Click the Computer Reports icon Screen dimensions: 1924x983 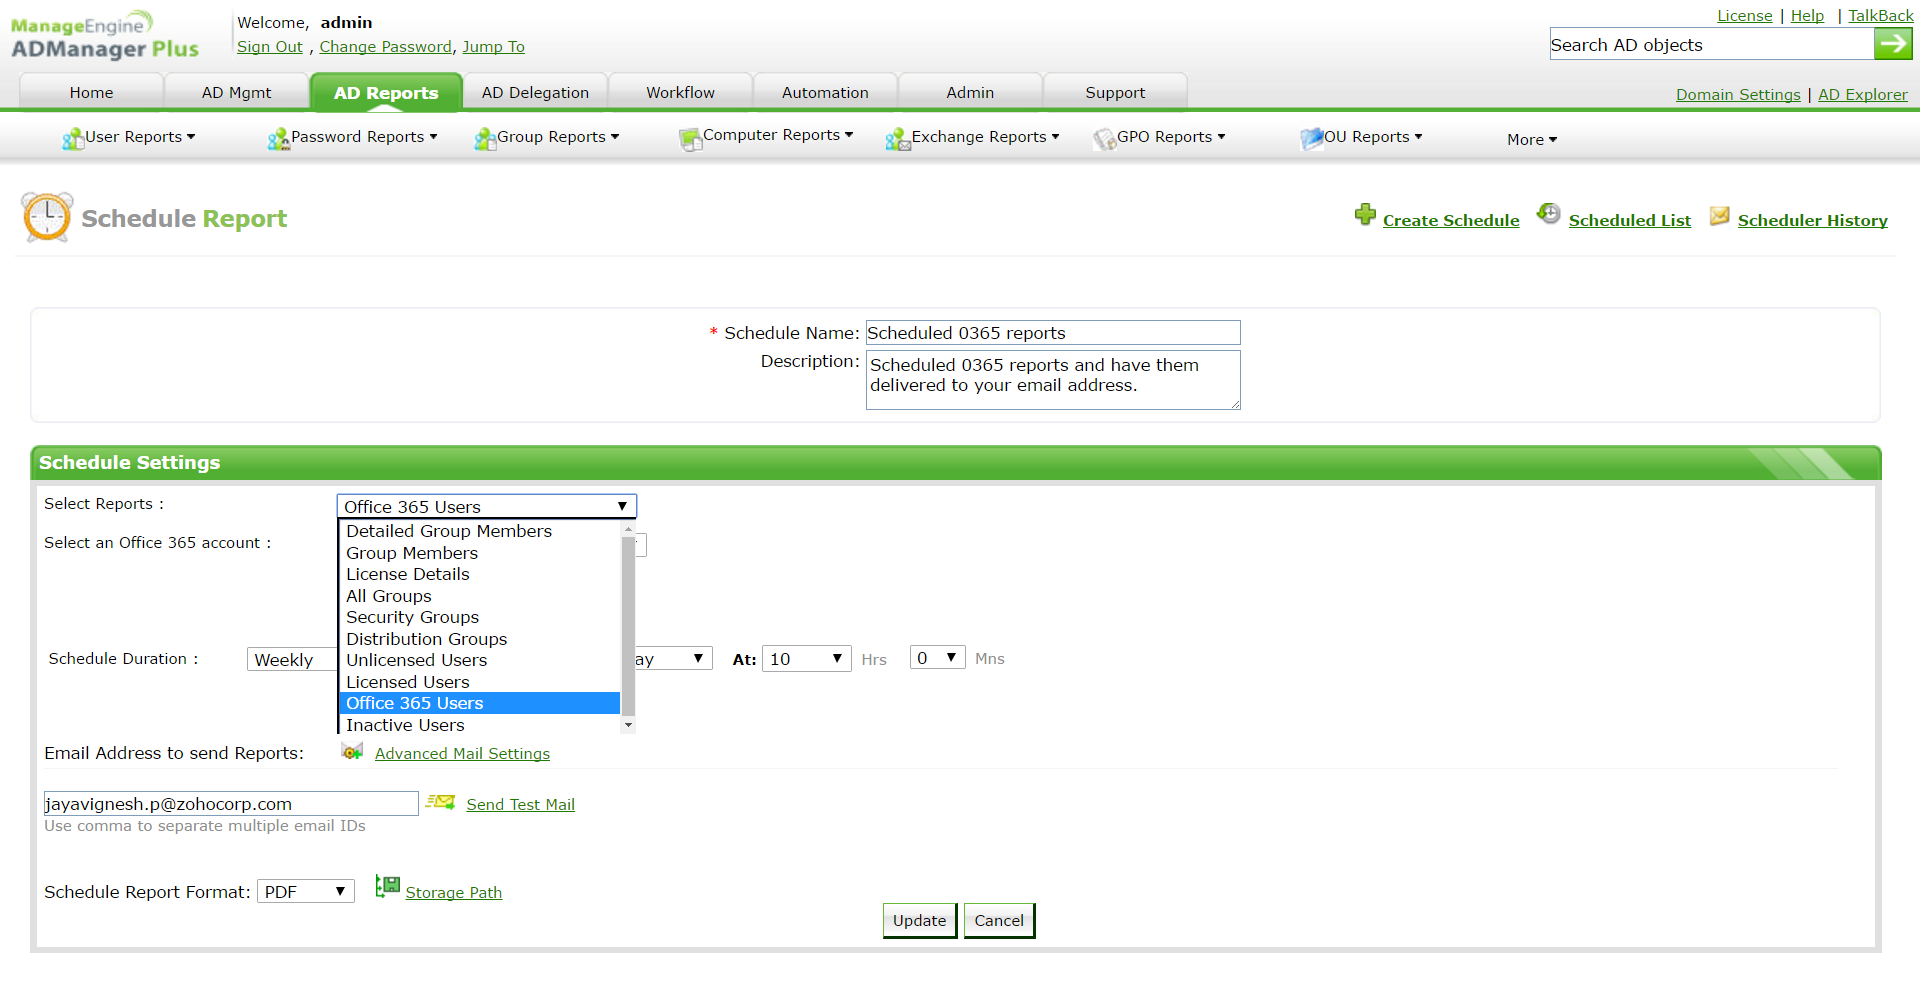coord(690,139)
